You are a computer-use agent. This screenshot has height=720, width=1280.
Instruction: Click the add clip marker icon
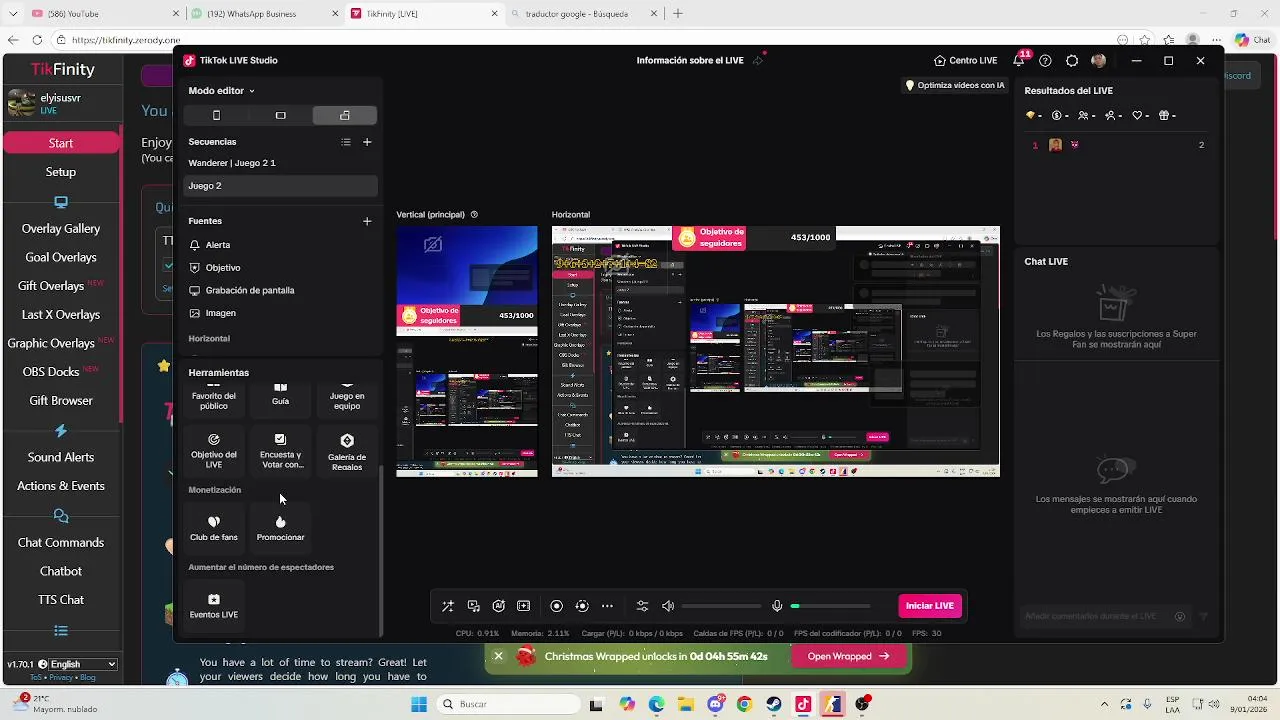click(523, 606)
